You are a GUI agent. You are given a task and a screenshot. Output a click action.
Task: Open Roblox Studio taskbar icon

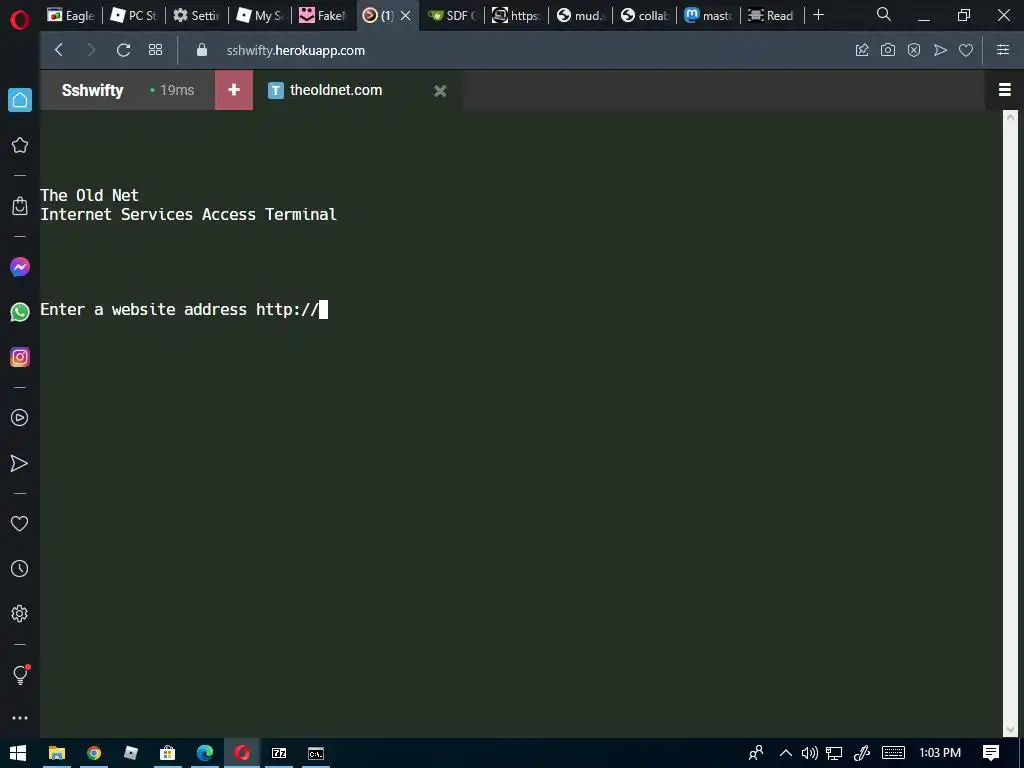[x=131, y=753]
